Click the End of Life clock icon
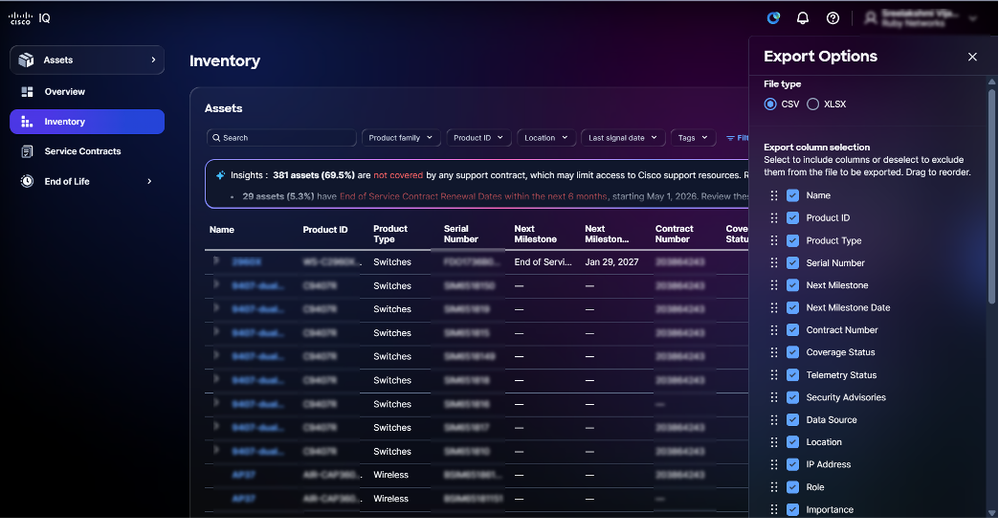 click(x=27, y=181)
